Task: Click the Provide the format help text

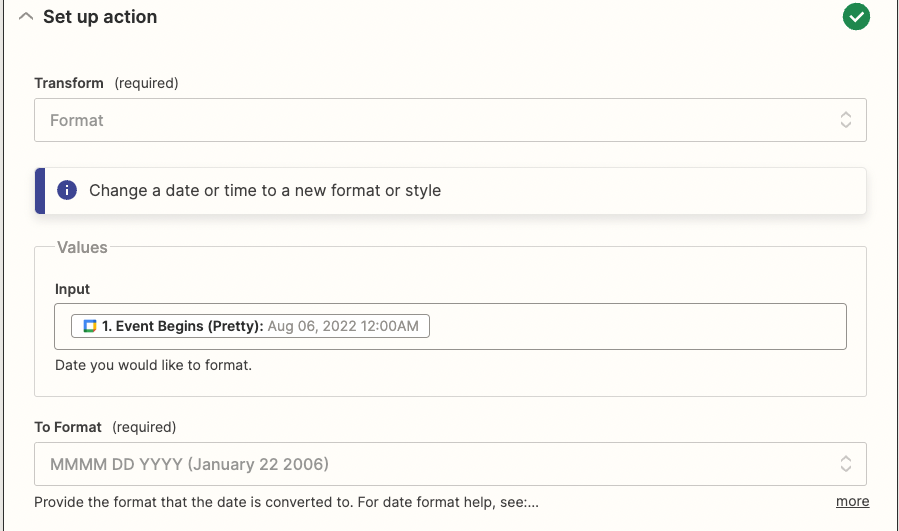Action: pos(286,502)
